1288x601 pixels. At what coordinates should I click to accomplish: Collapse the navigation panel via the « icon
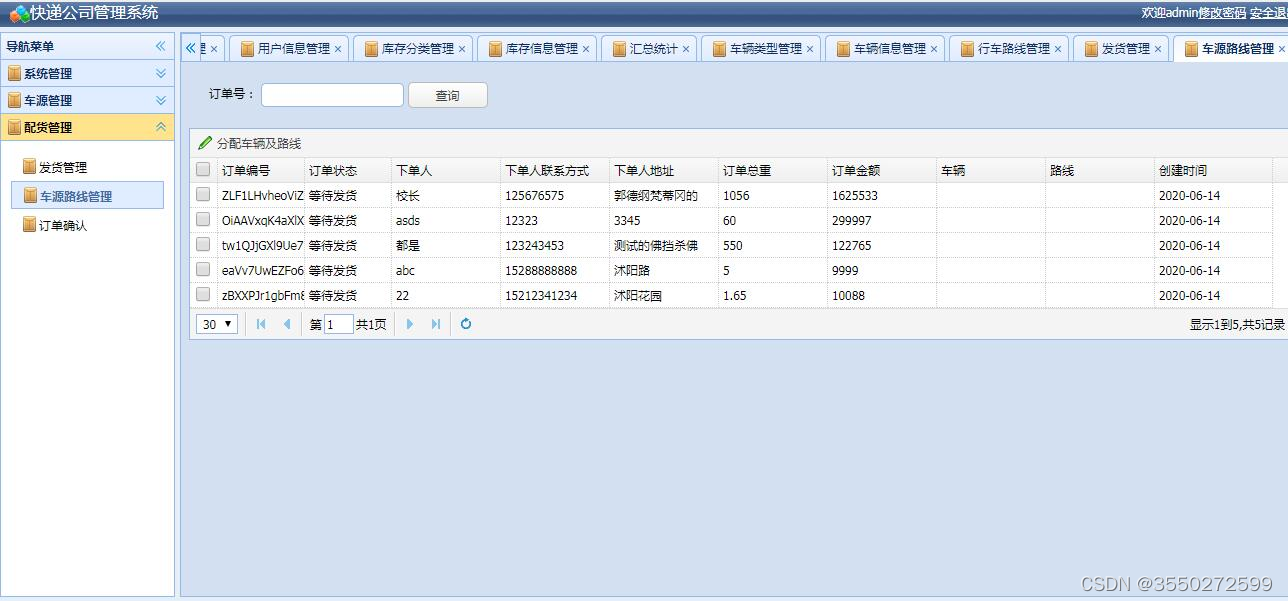pyautogui.click(x=160, y=45)
